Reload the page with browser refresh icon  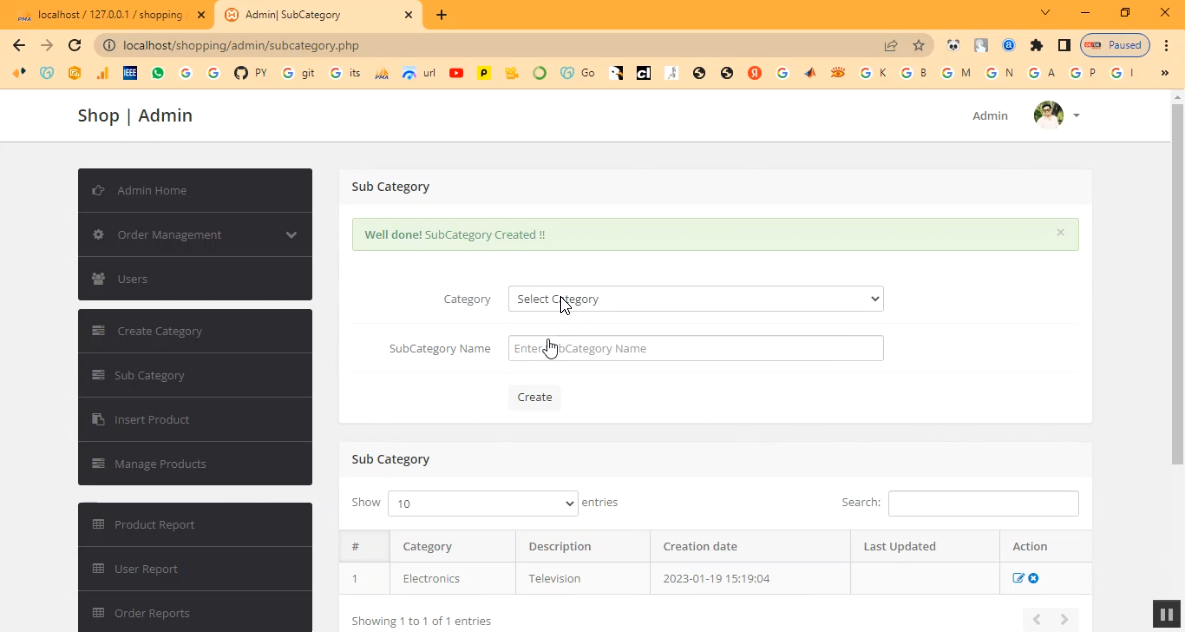coord(74,45)
